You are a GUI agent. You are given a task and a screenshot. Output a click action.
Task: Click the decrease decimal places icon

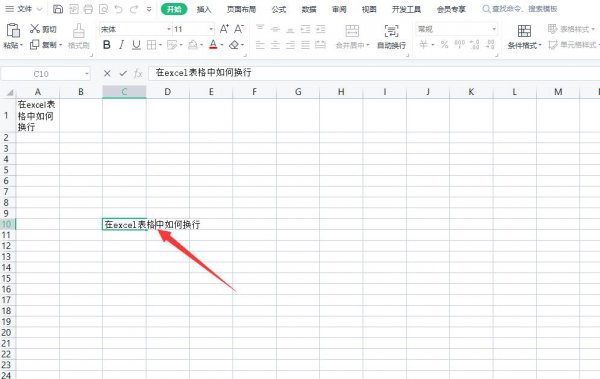click(x=490, y=45)
